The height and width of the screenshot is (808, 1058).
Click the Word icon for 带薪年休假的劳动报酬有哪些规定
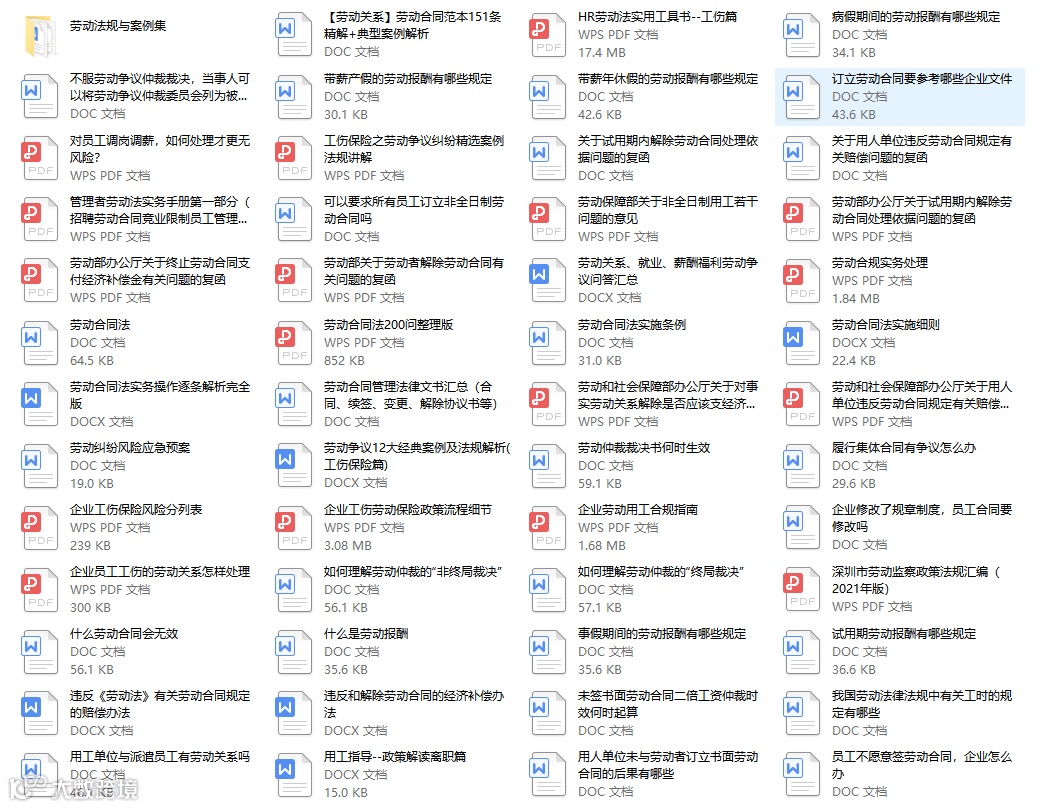tap(548, 97)
